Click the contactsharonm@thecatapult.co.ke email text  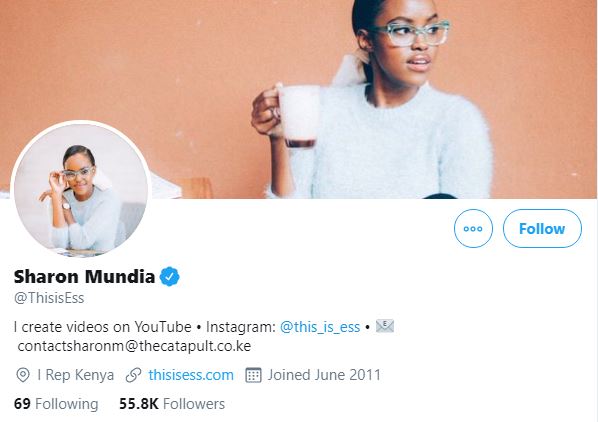tap(134, 346)
